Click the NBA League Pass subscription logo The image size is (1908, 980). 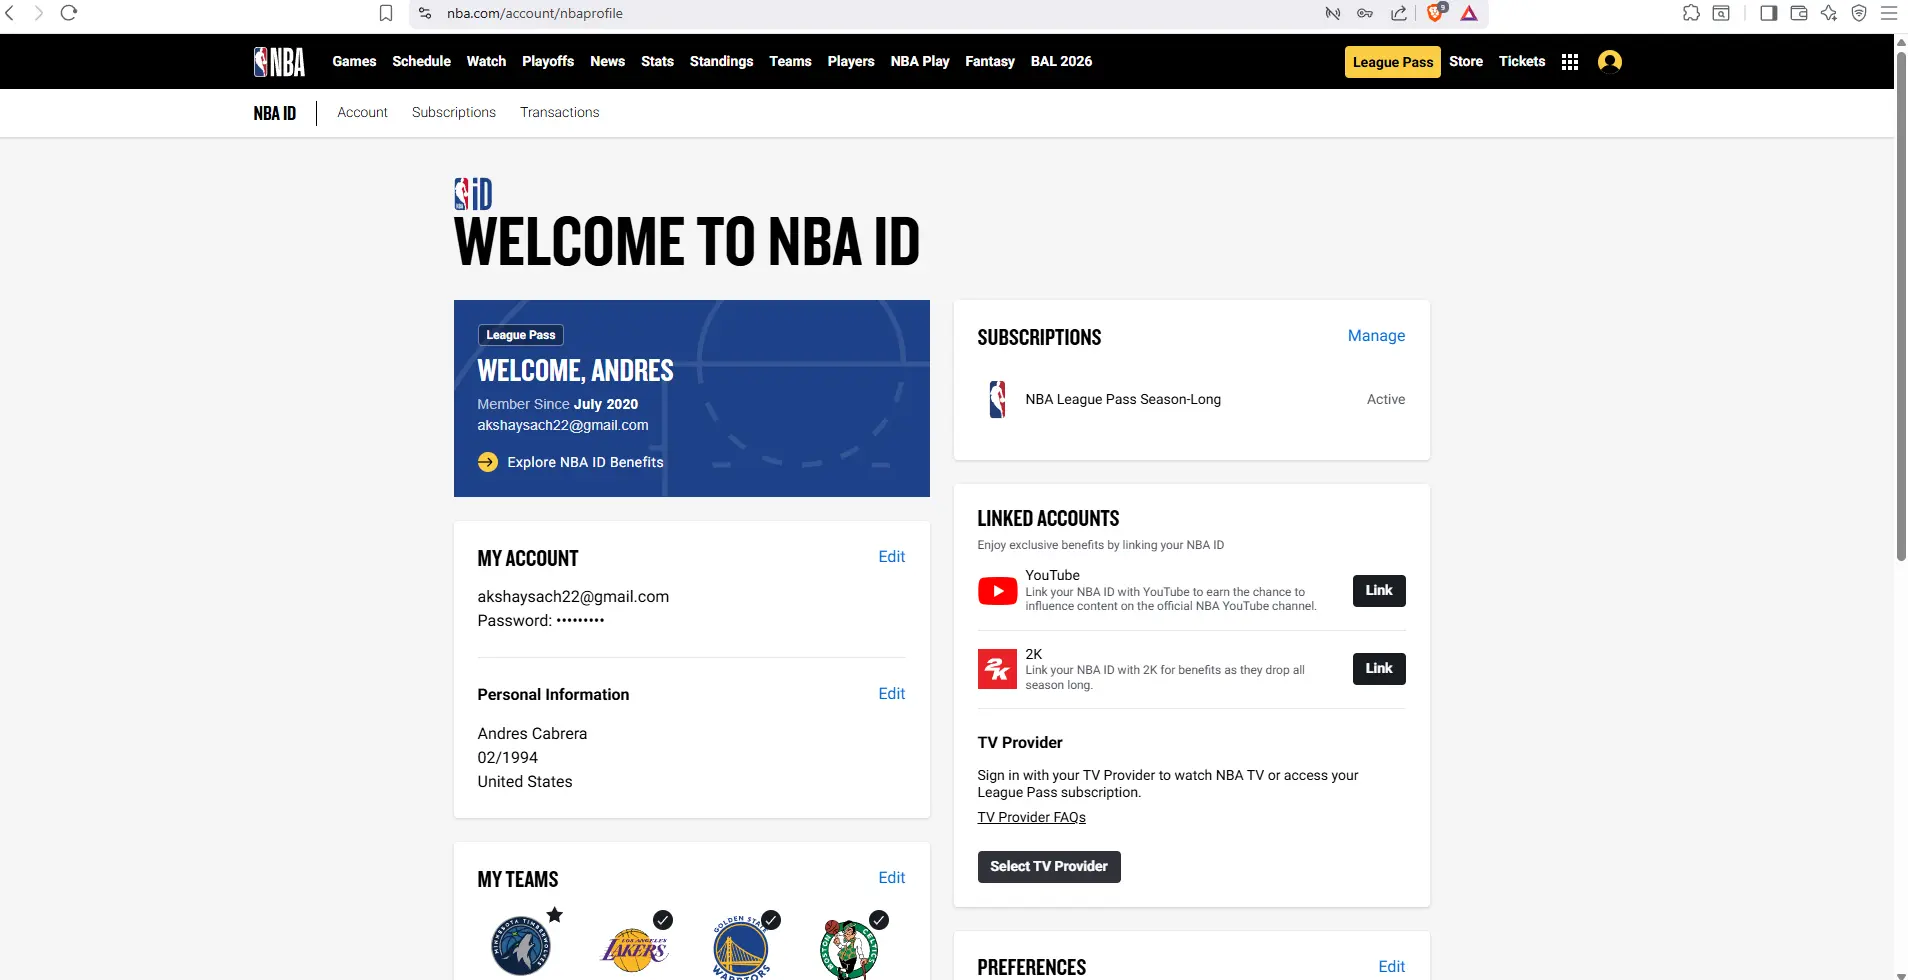[x=997, y=399]
